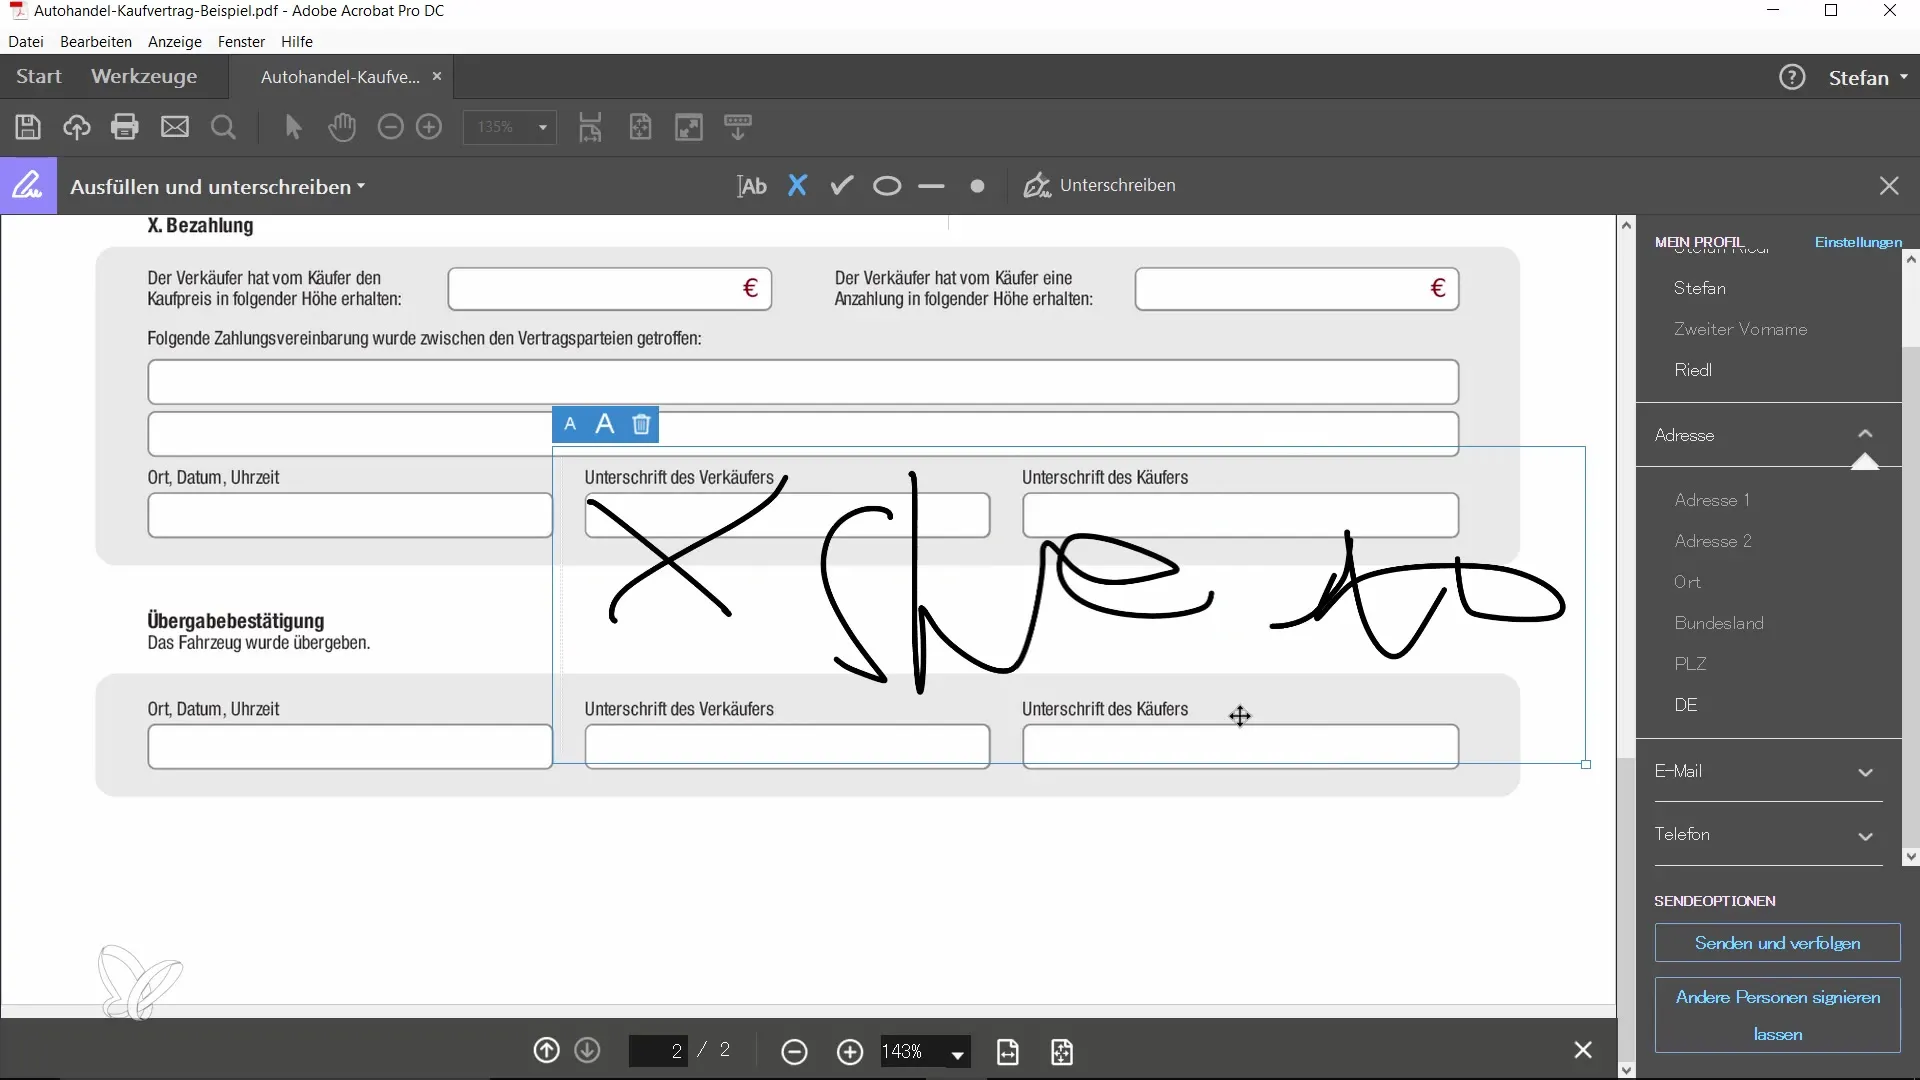The height and width of the screenshot is (1080, 1920).
Task: Click the print icon in toolbar
Action: 125,127
